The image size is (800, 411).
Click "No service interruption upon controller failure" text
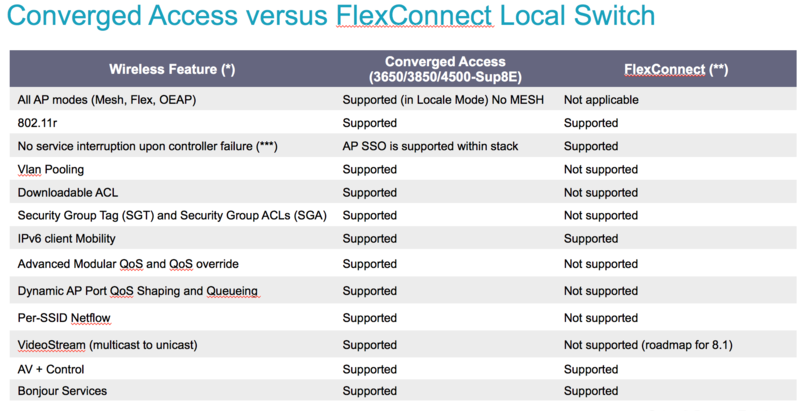(147, 146)
